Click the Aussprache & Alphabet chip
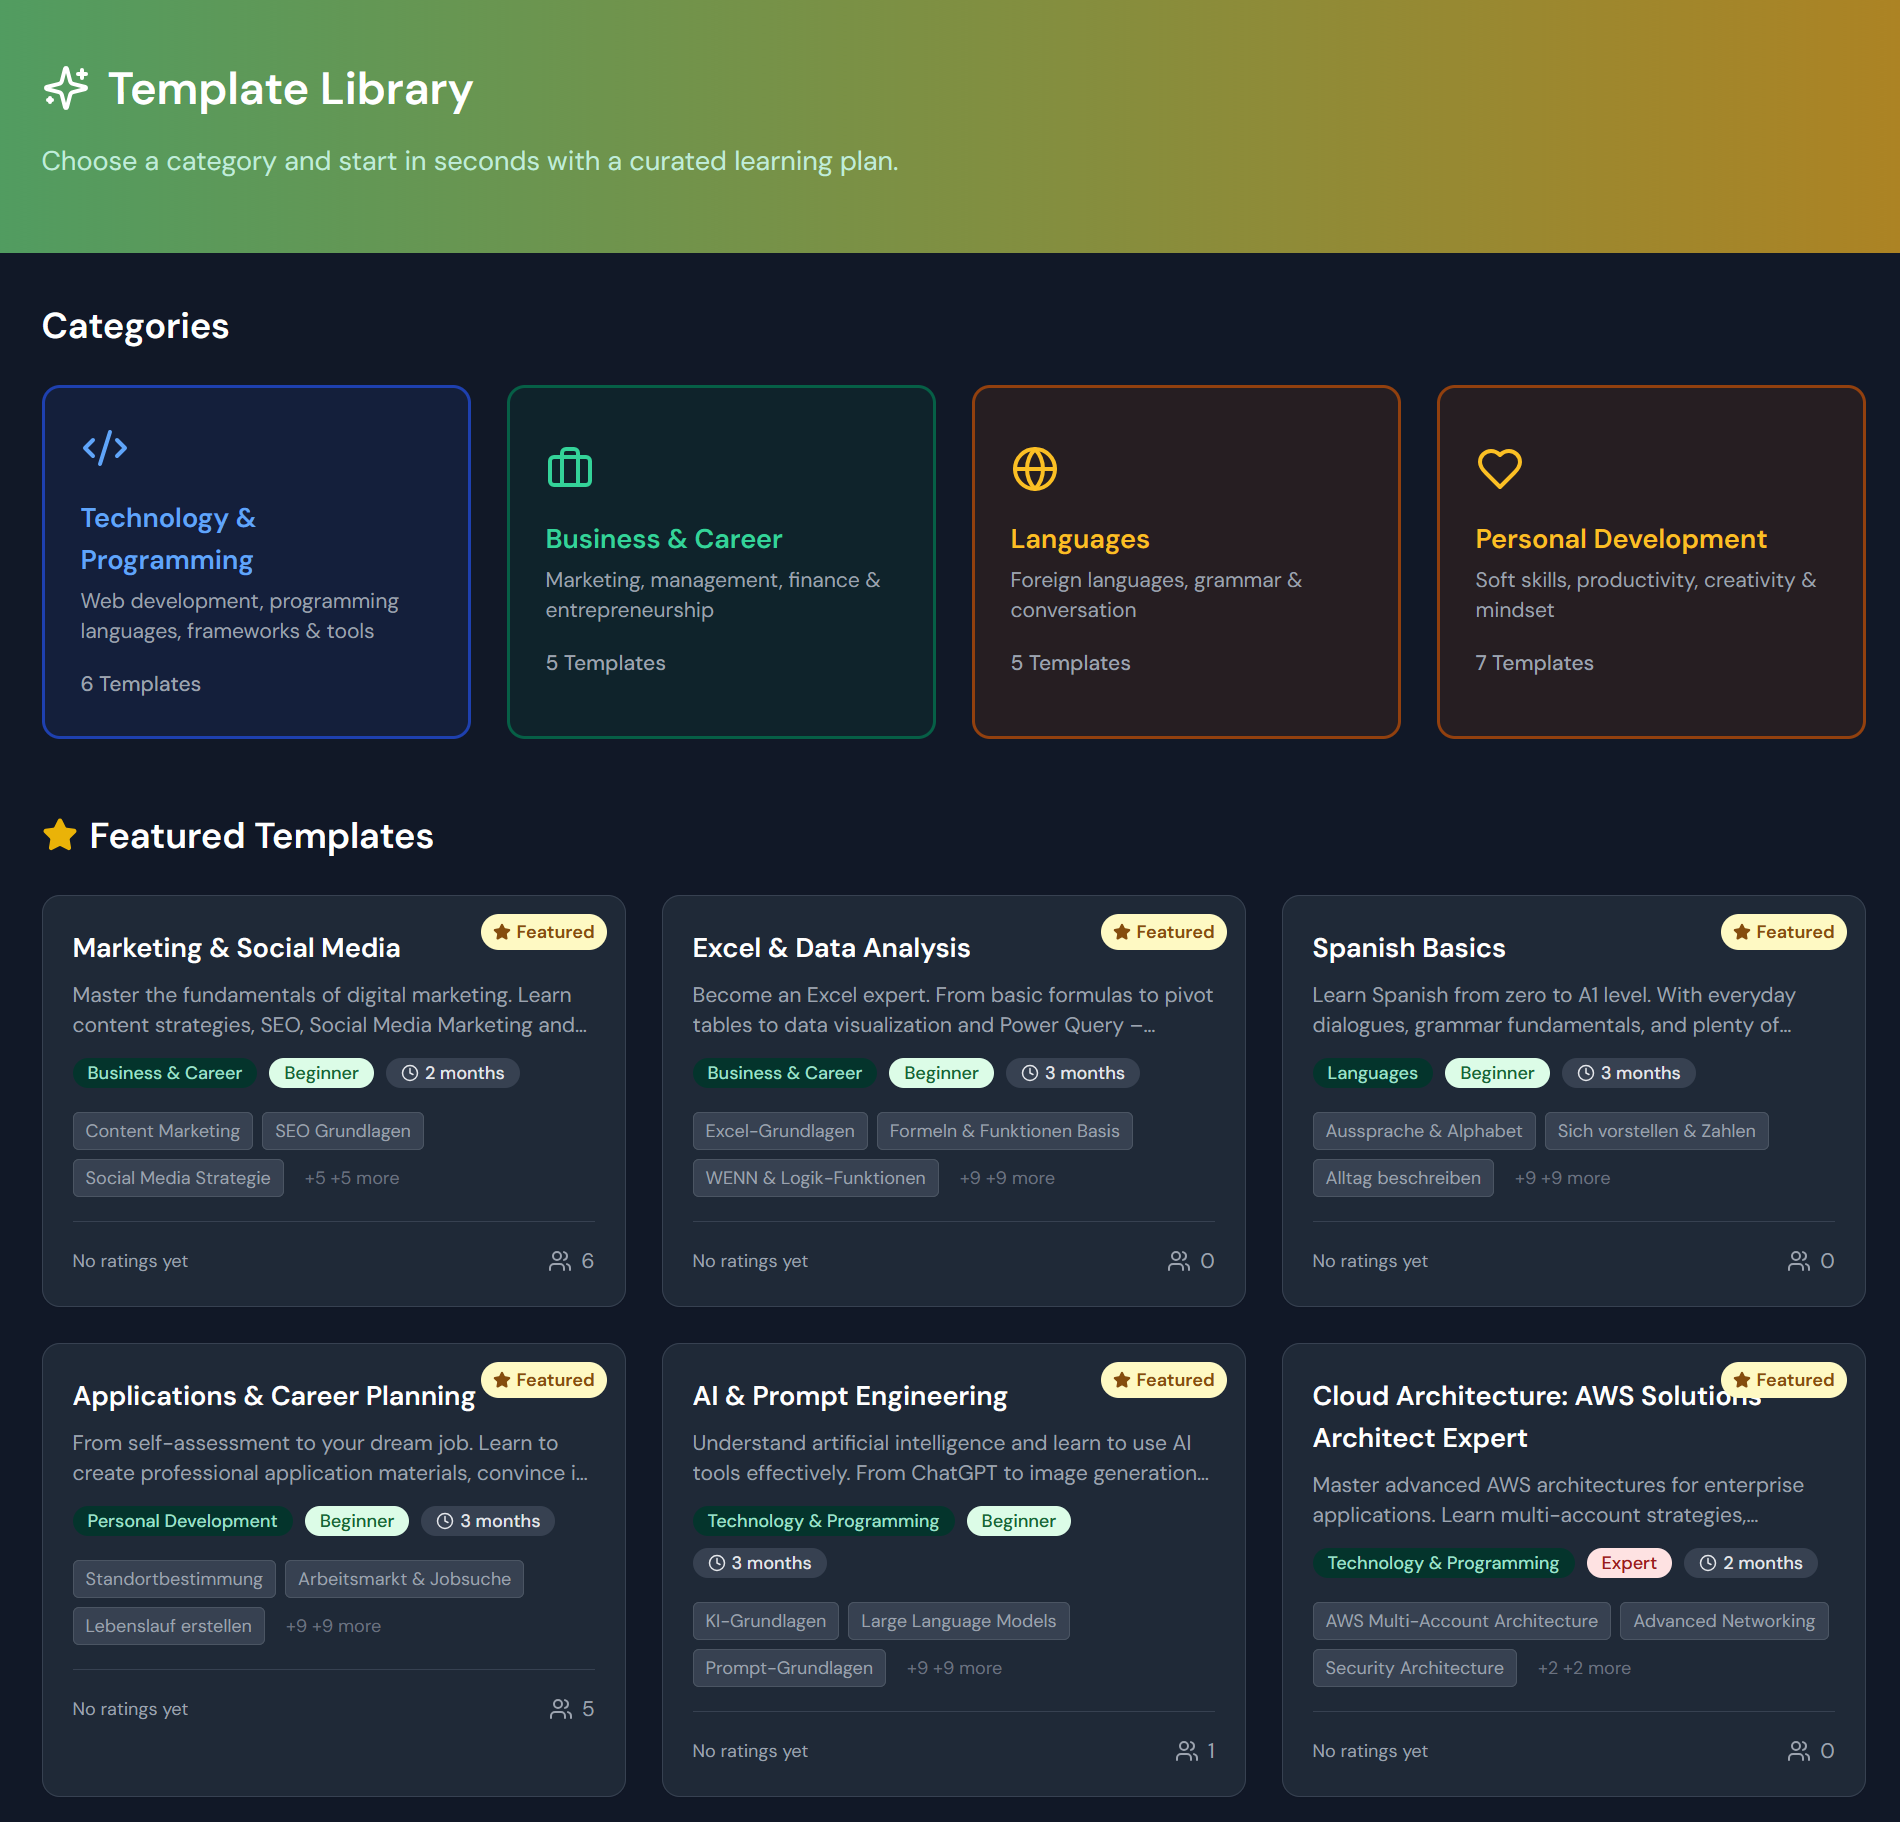Viewport: 1900px width, 1822px height. coord(1424,1131)
